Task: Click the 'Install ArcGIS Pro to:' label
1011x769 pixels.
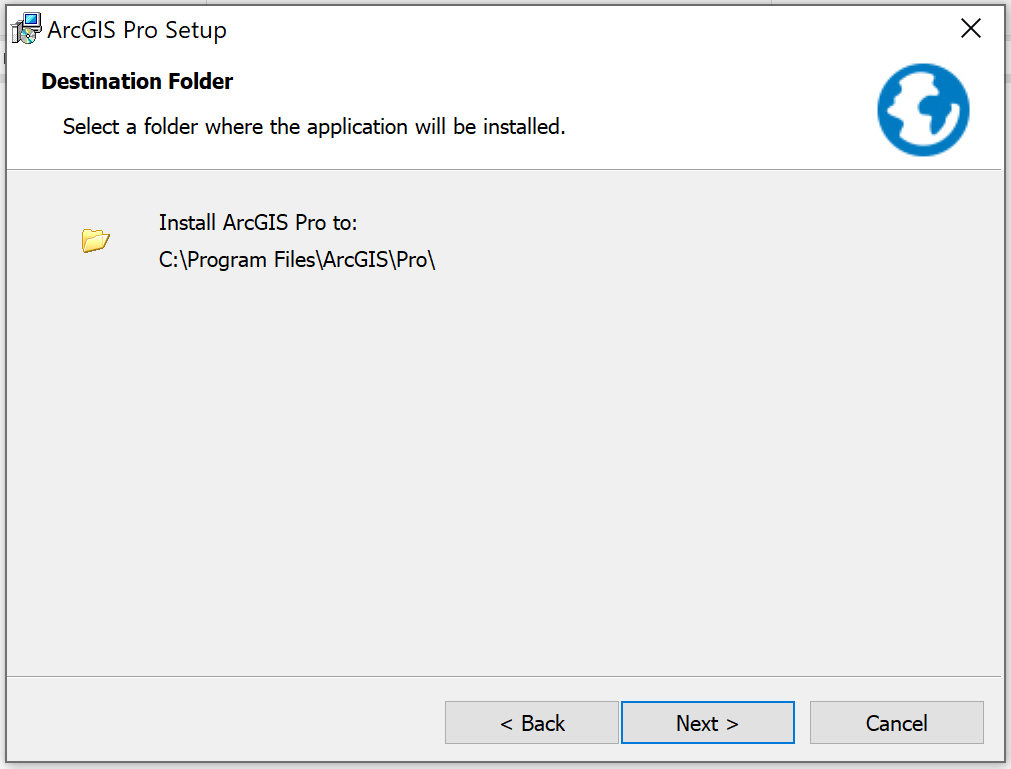Action: coord(258,222)
